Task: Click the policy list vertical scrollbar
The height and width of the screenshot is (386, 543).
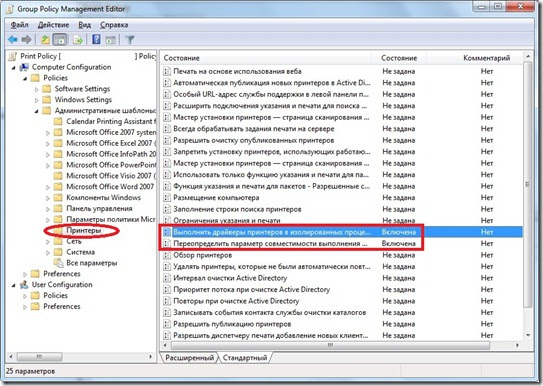Action: pos(527,184)
